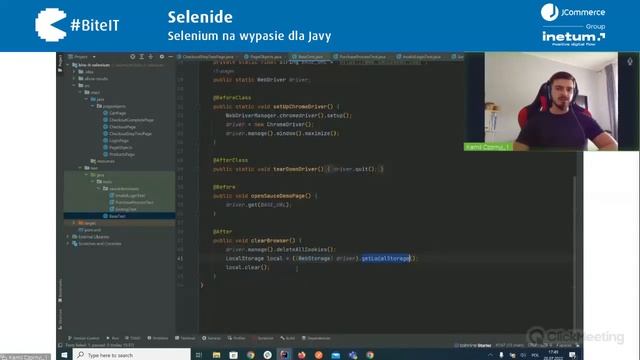Open PurchaseProcessTest in the project tree
This screenshot has width=640, height=360.
[131, 202]
